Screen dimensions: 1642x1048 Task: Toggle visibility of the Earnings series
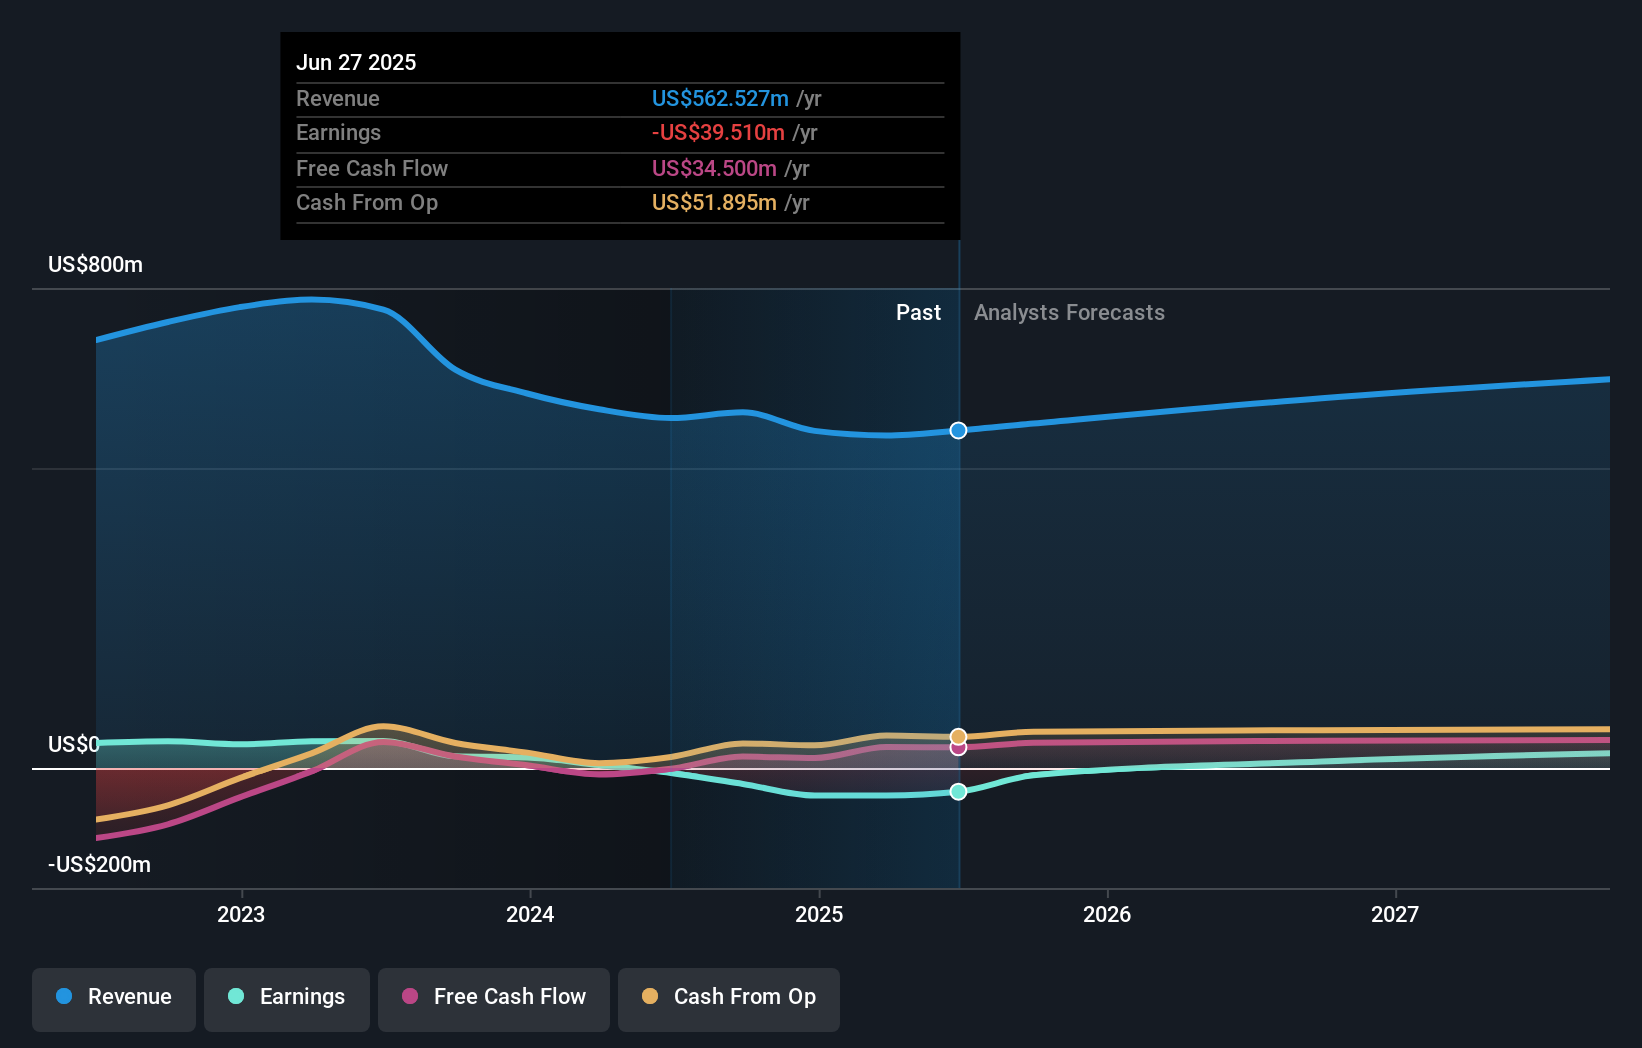[287, 997]
